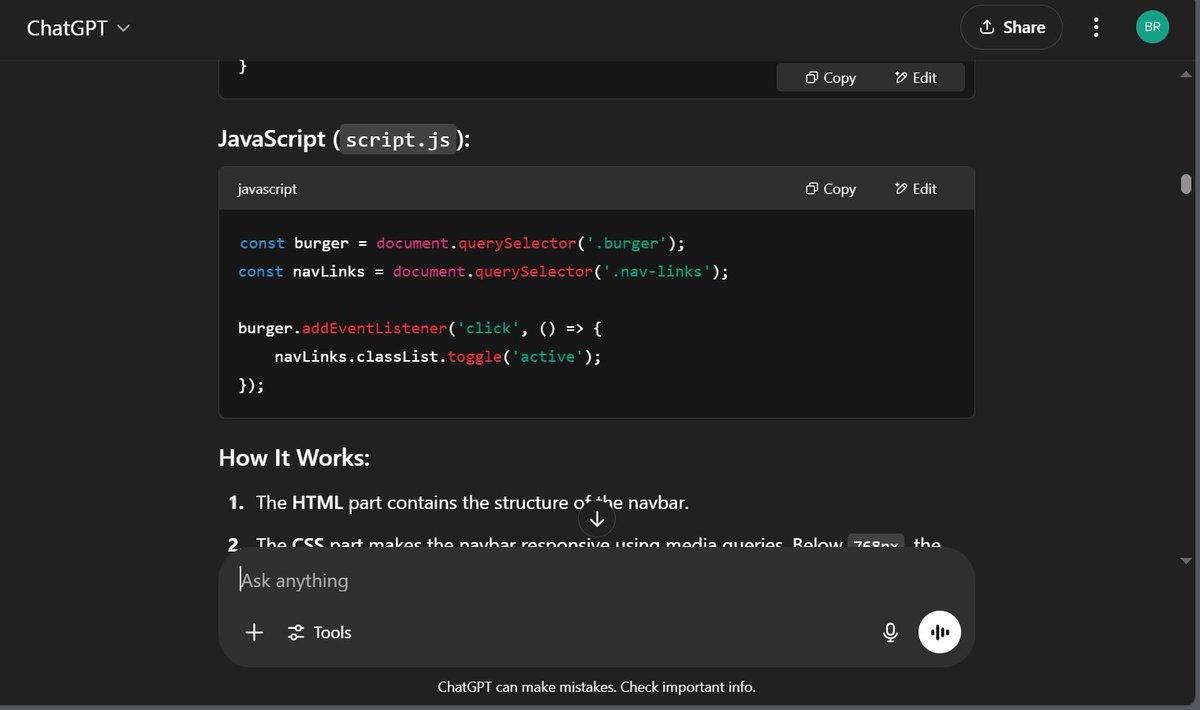Click the 'How It Works:' heading
The image size is (1200, 710).
(295, 458)
